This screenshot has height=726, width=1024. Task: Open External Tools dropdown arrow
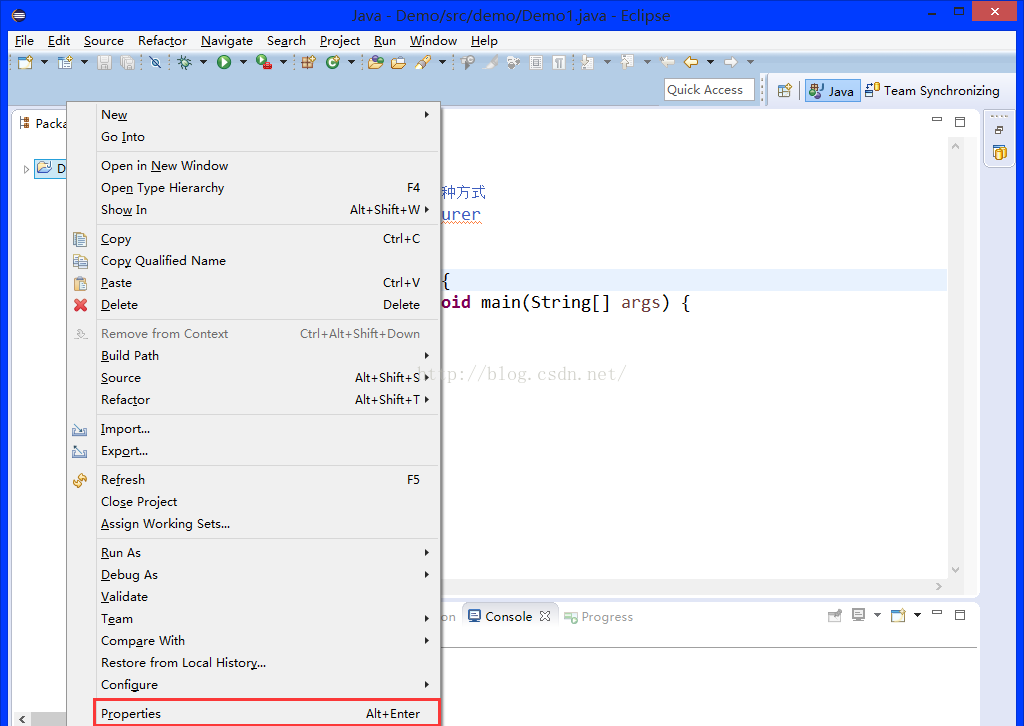(283, 62)
